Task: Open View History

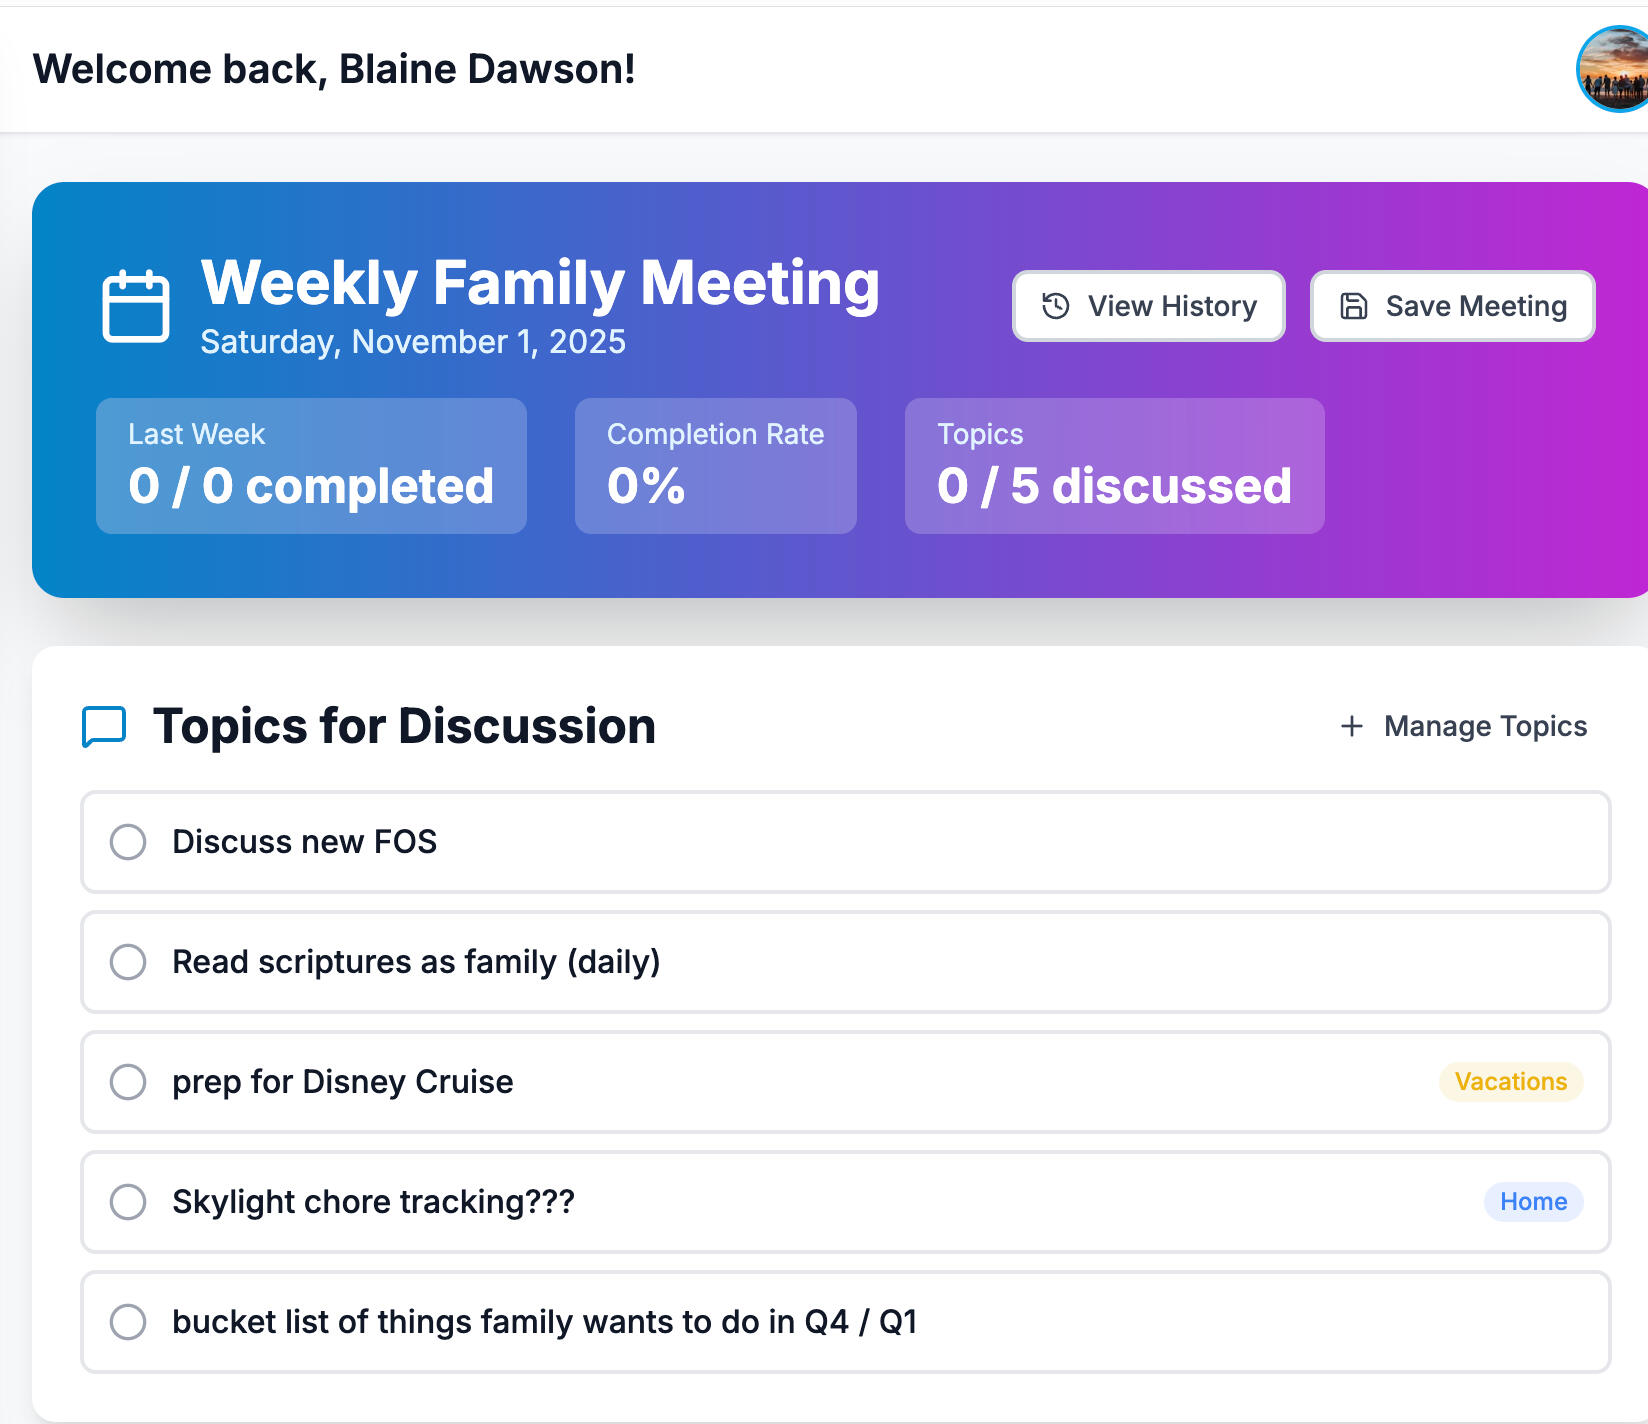Action: [1148, 306]
